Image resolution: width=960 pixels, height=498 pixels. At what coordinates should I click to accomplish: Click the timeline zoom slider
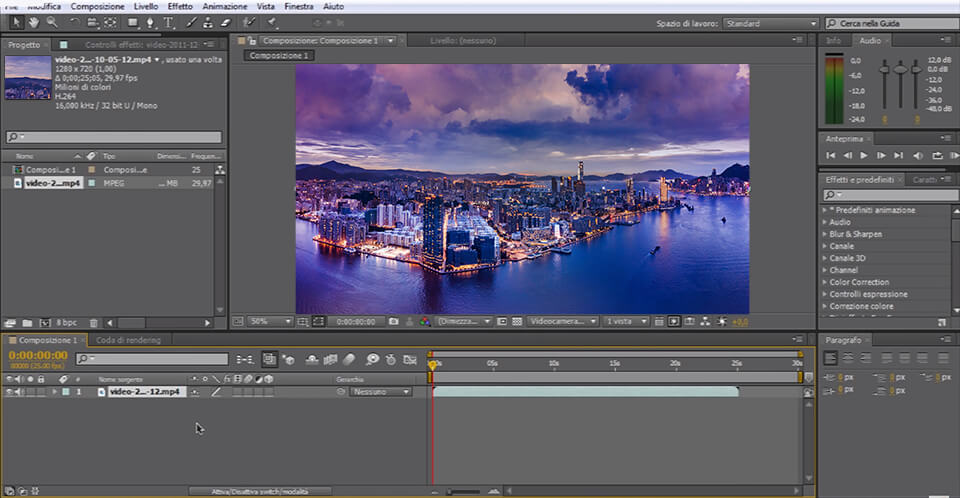click(x=466, y=491)
